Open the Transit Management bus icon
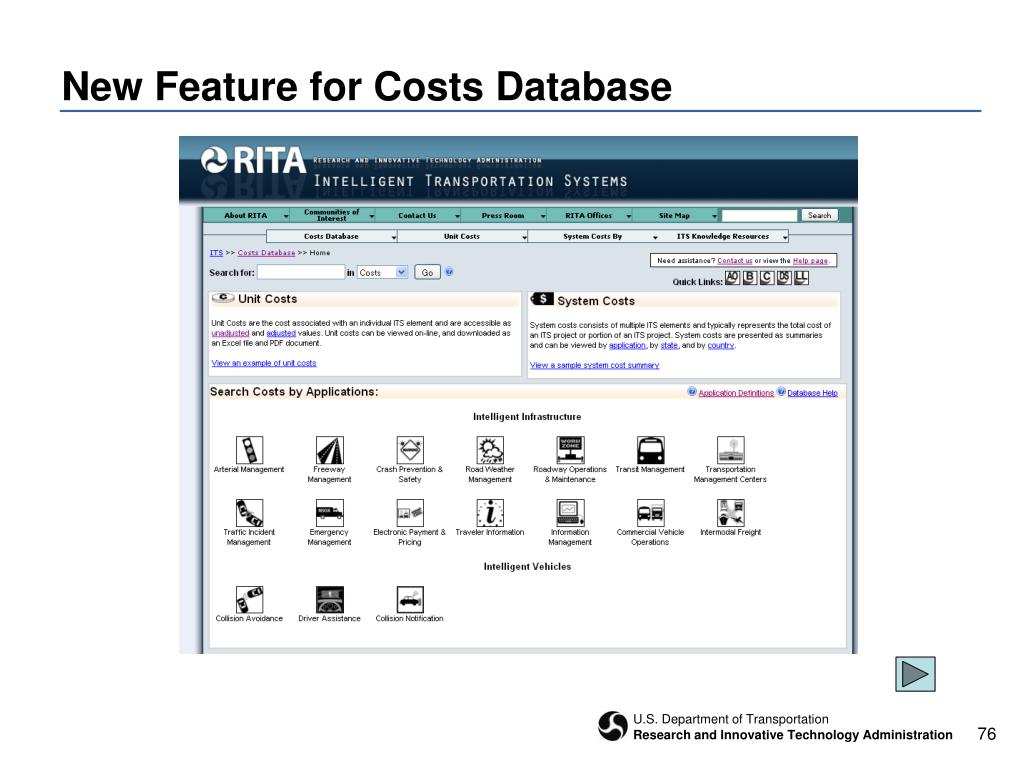Screen dimensions: 1024x768 (650, 450)
